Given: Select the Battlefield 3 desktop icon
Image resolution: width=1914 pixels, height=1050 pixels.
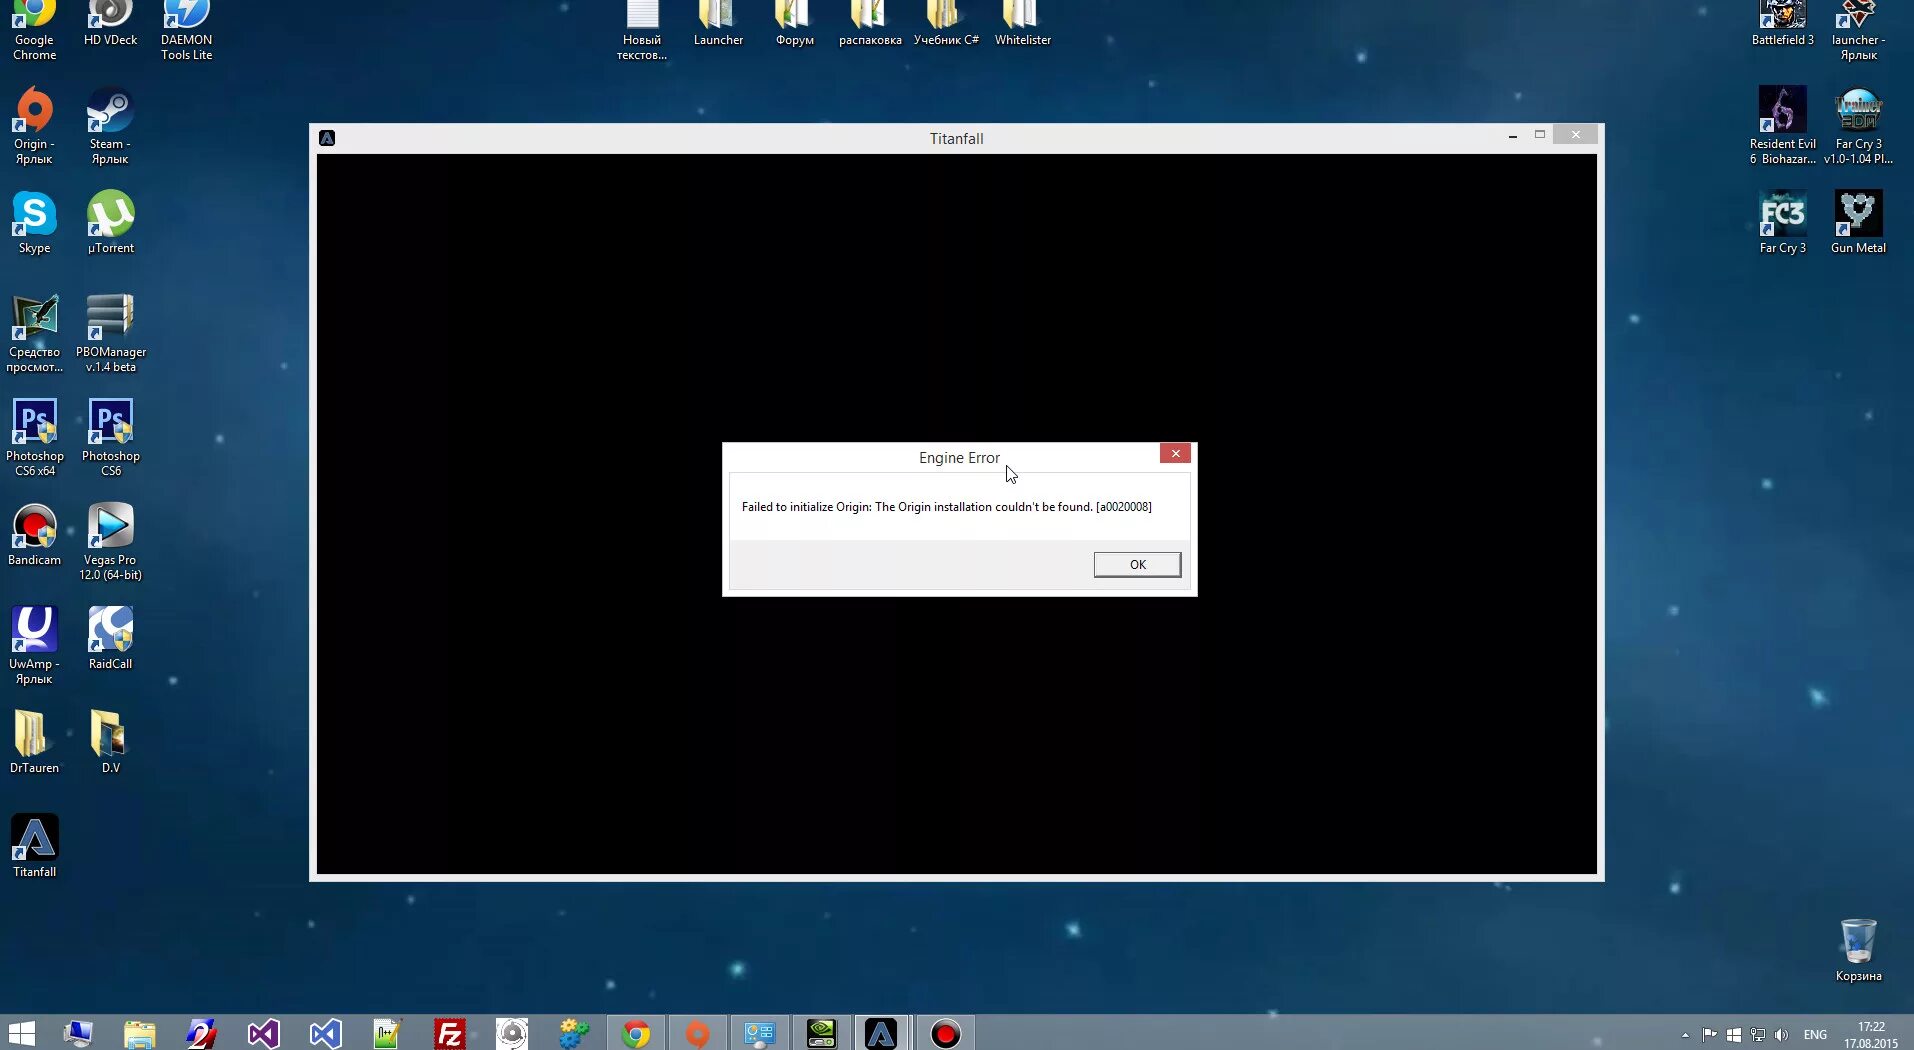Looking at the screenshot, I should point(1782,24).
